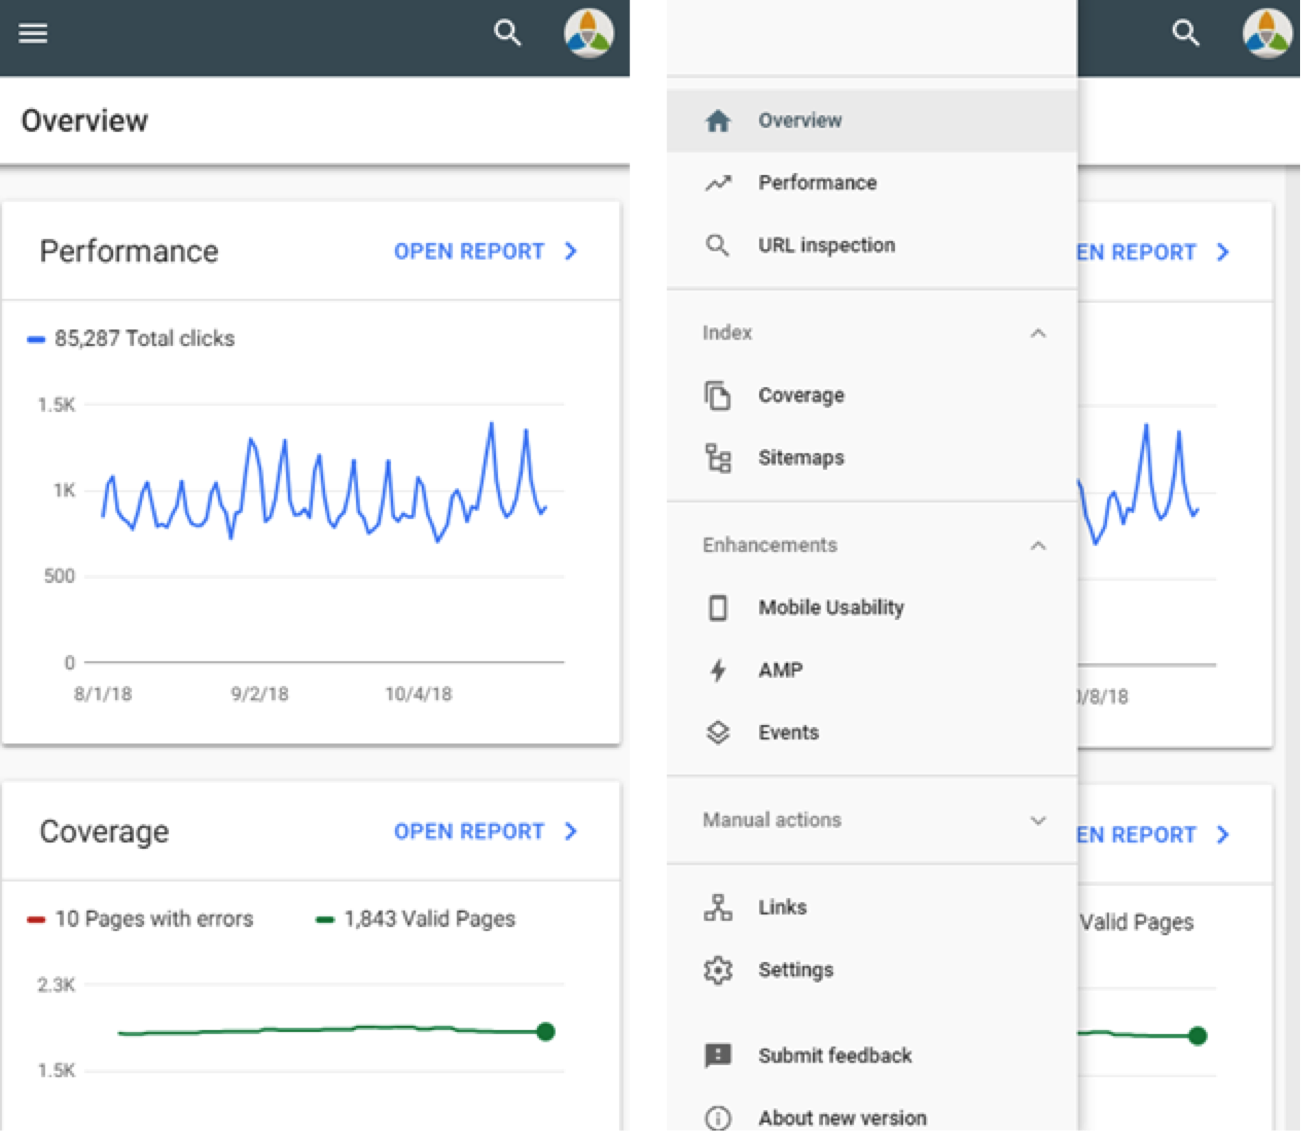Click the Links network icon
The height and width of the screenshot is (1131, 1301).
718,907
